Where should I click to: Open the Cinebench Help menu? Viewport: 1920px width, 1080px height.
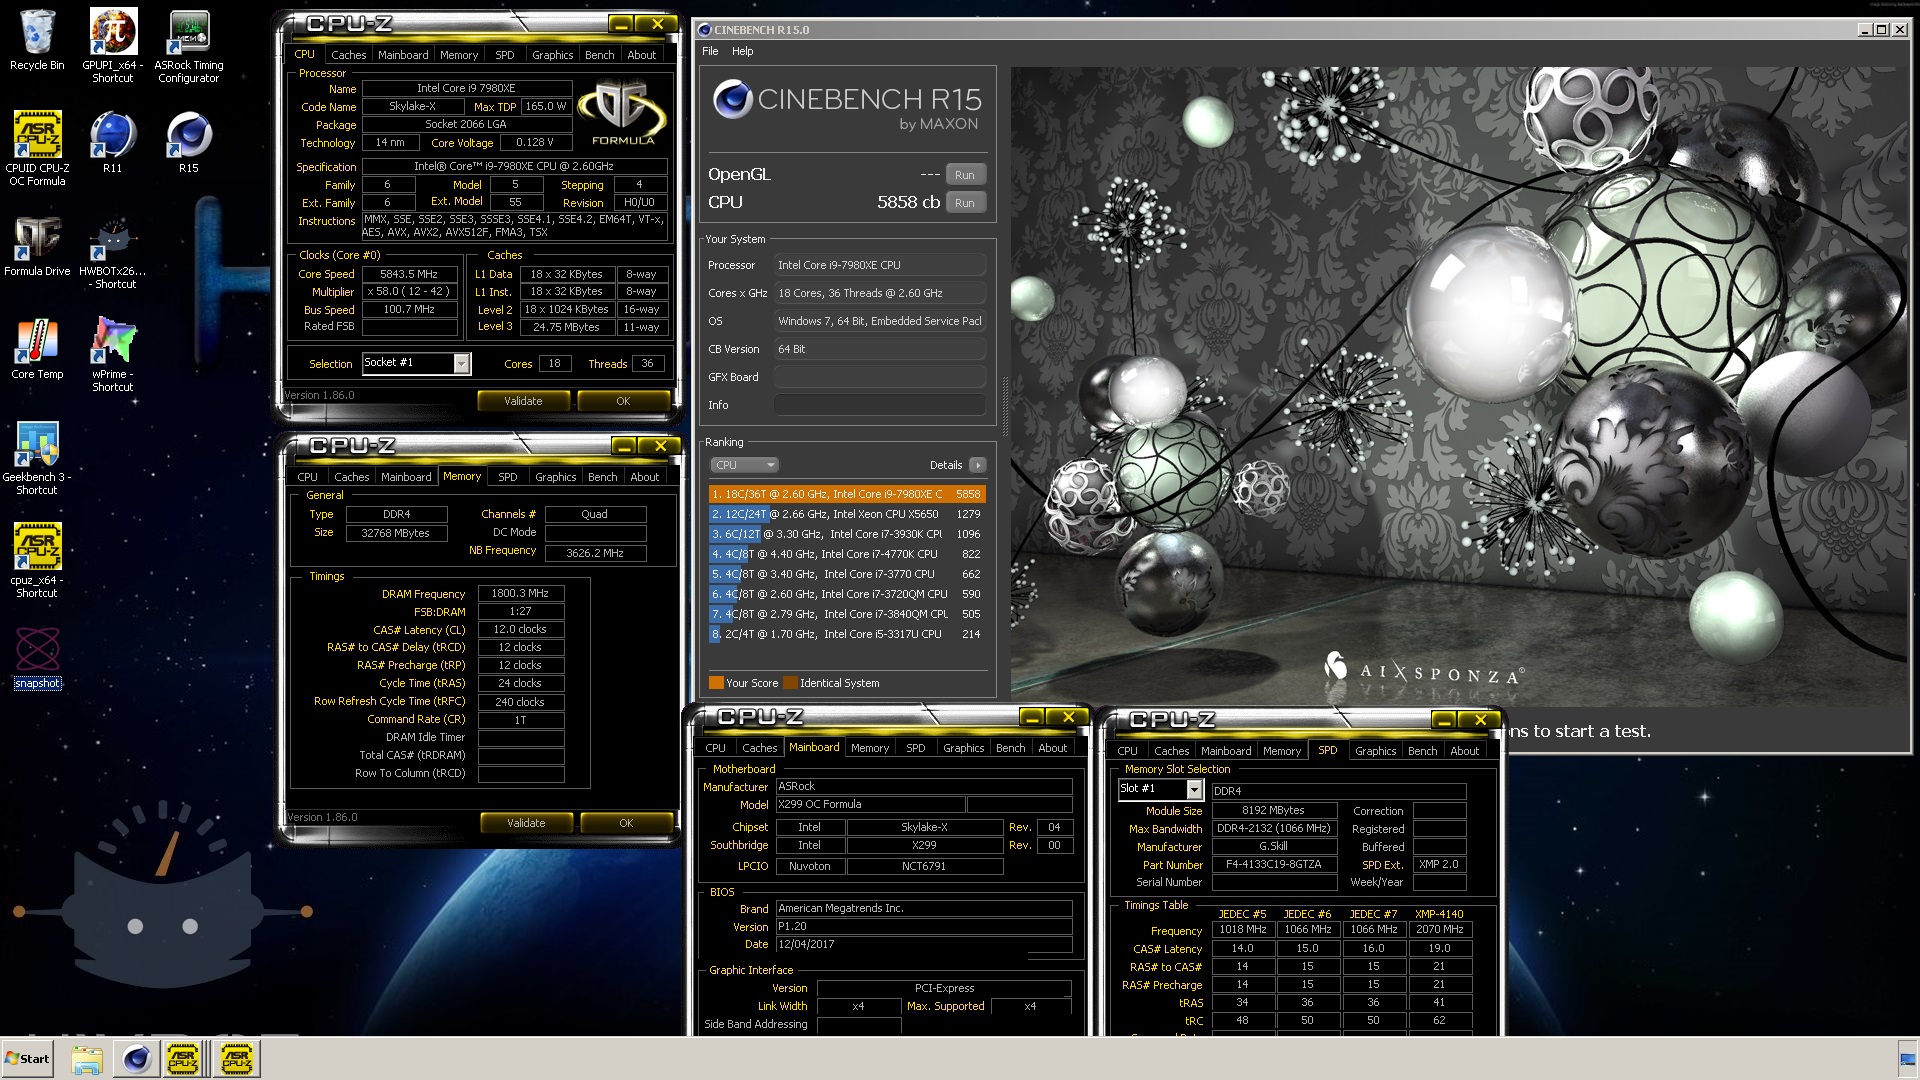[x=742, y=51]
